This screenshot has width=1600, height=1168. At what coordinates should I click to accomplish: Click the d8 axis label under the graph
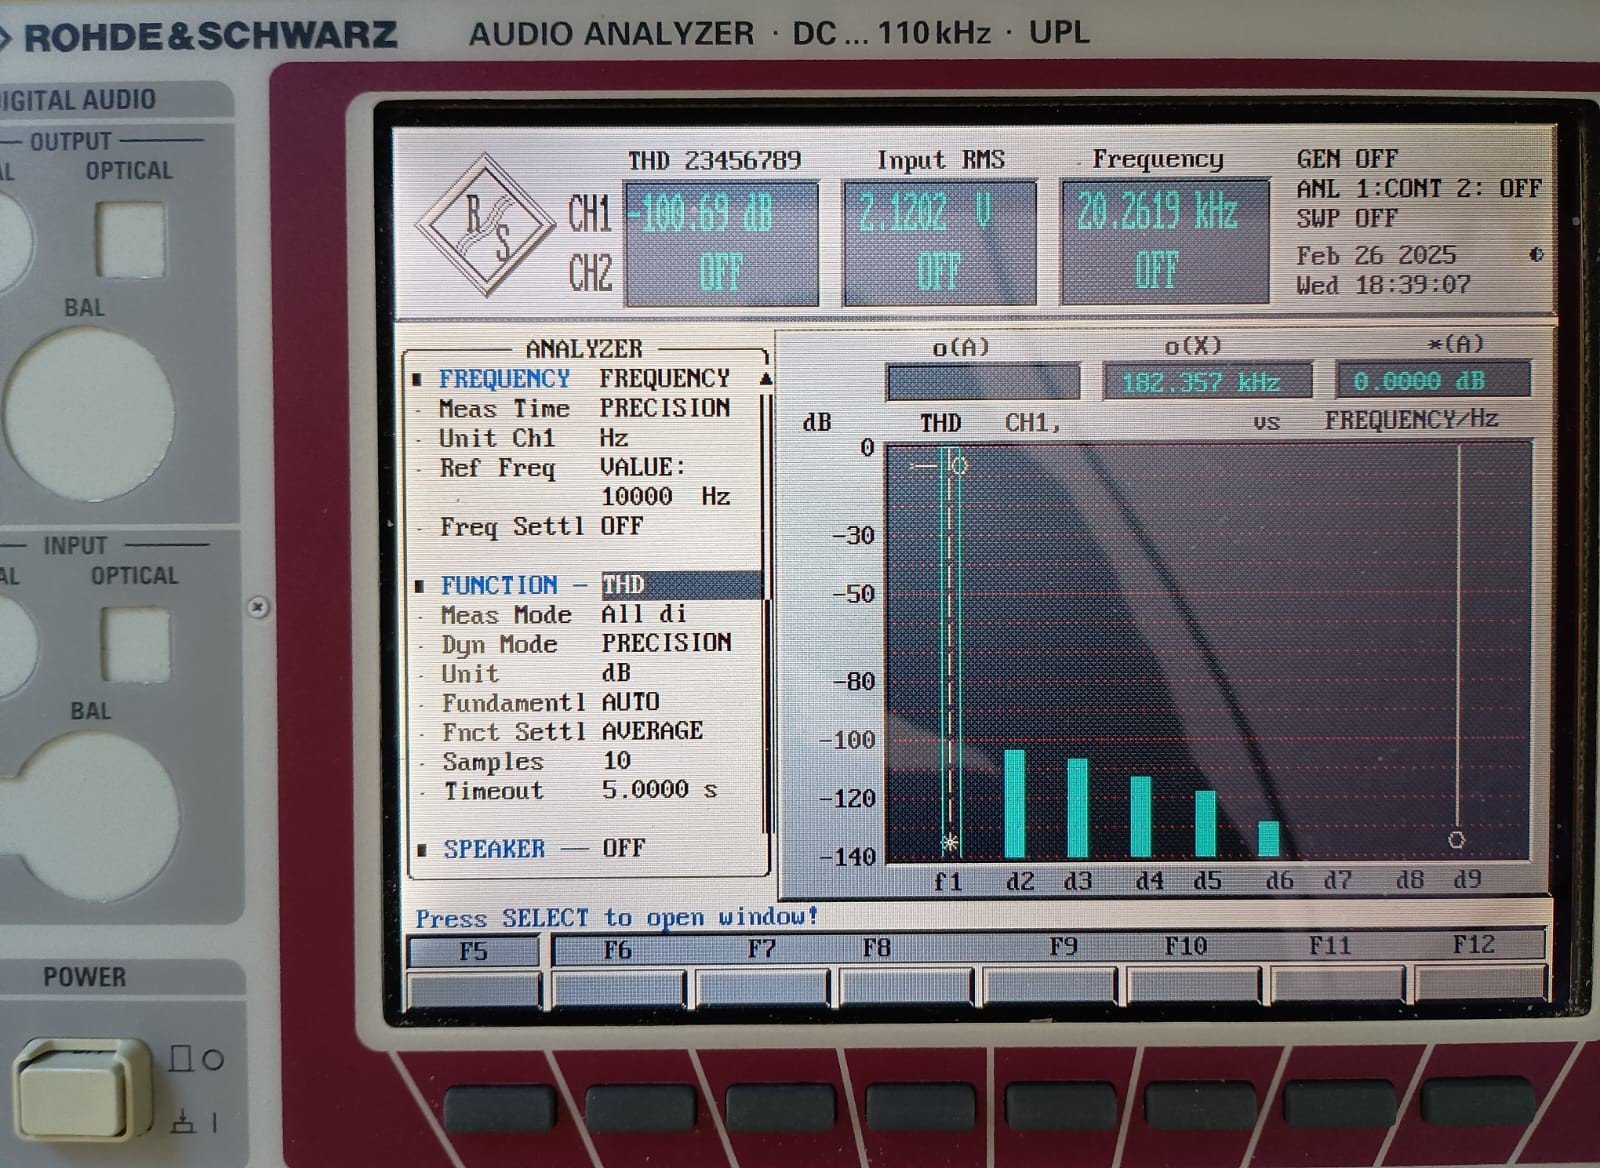click(x=1410, y=880)
